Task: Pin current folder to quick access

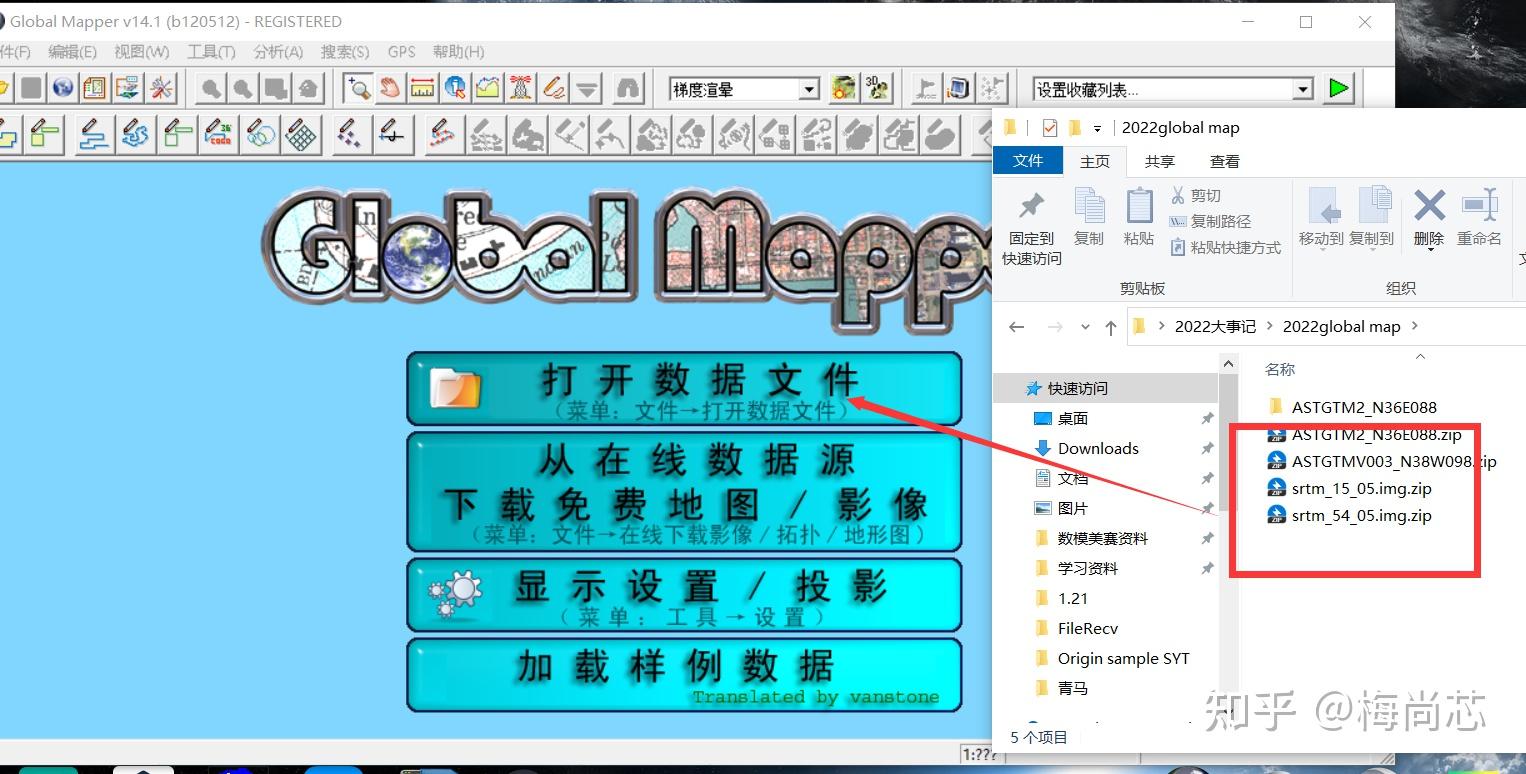Action: tap(1030, 218)
